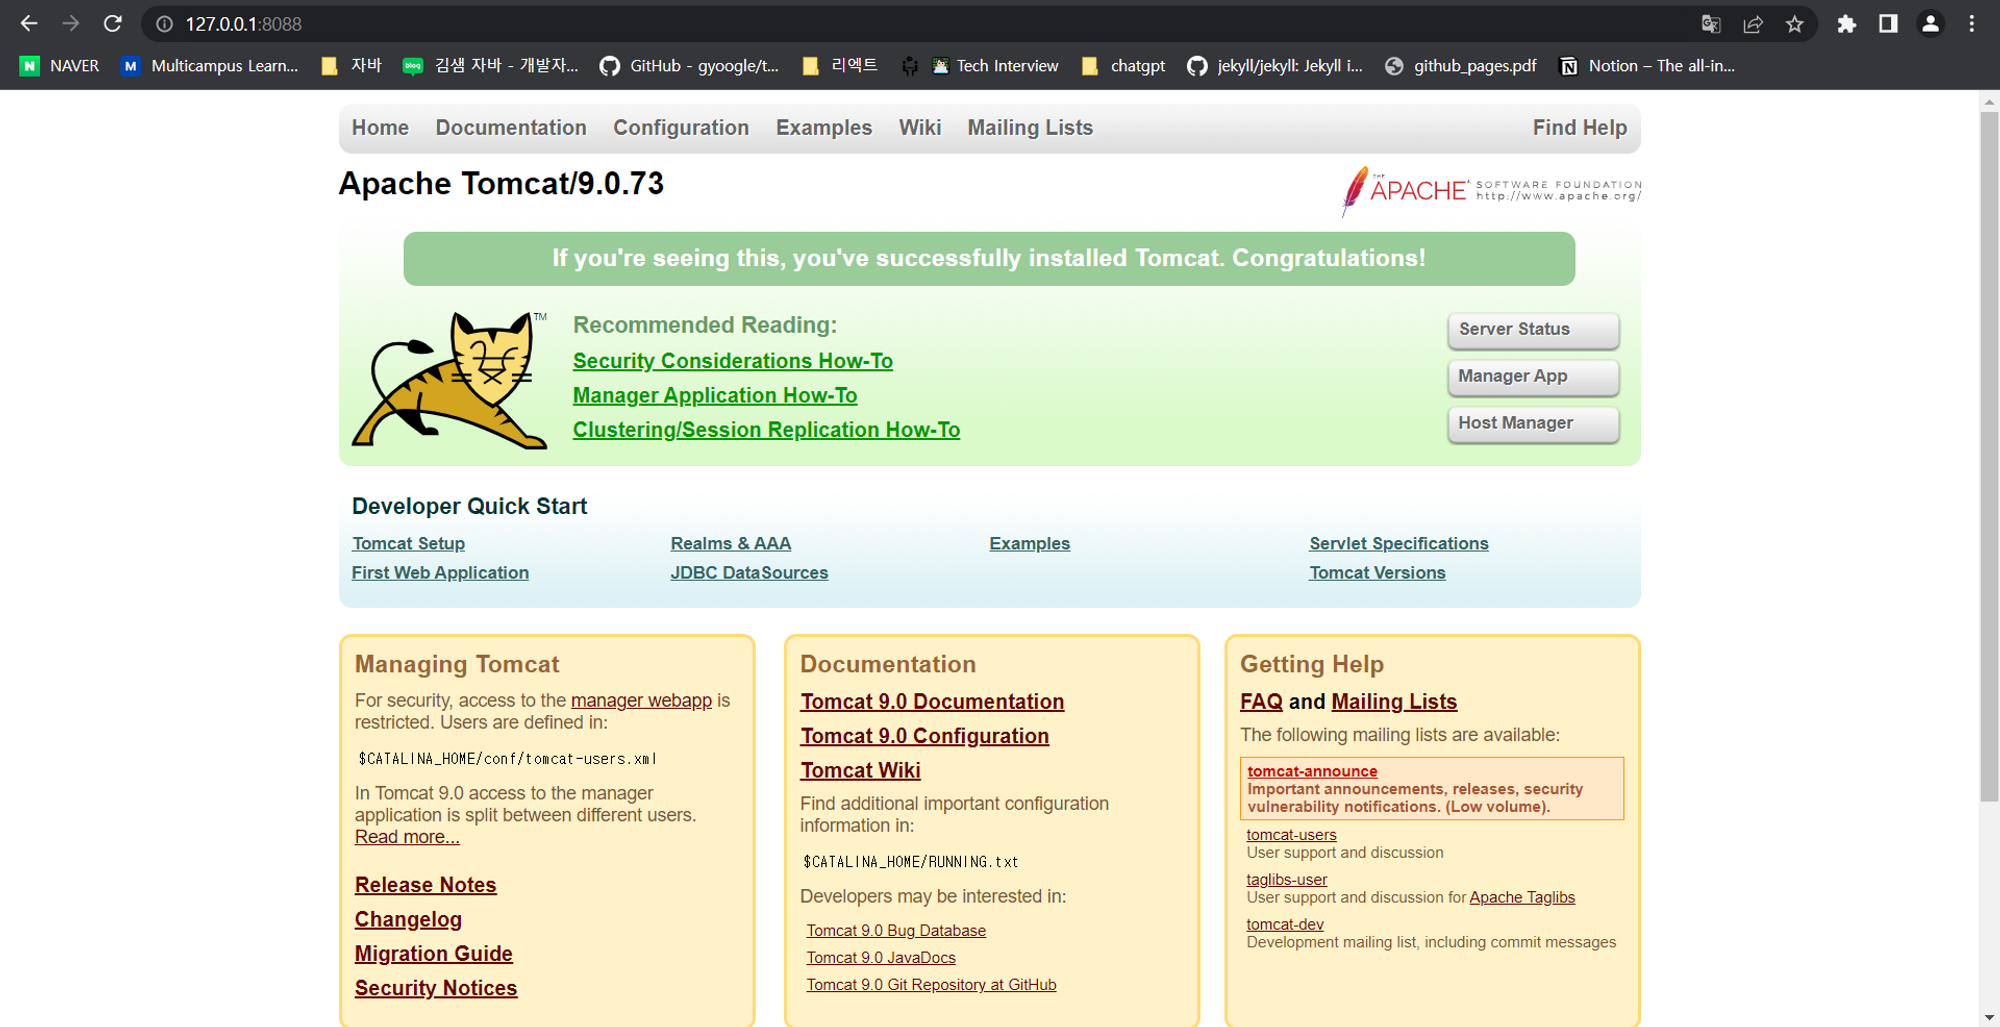Open the 자바 bookmark folder
The width and height of the screenshot is (2000, 1027).
(351, 66)
